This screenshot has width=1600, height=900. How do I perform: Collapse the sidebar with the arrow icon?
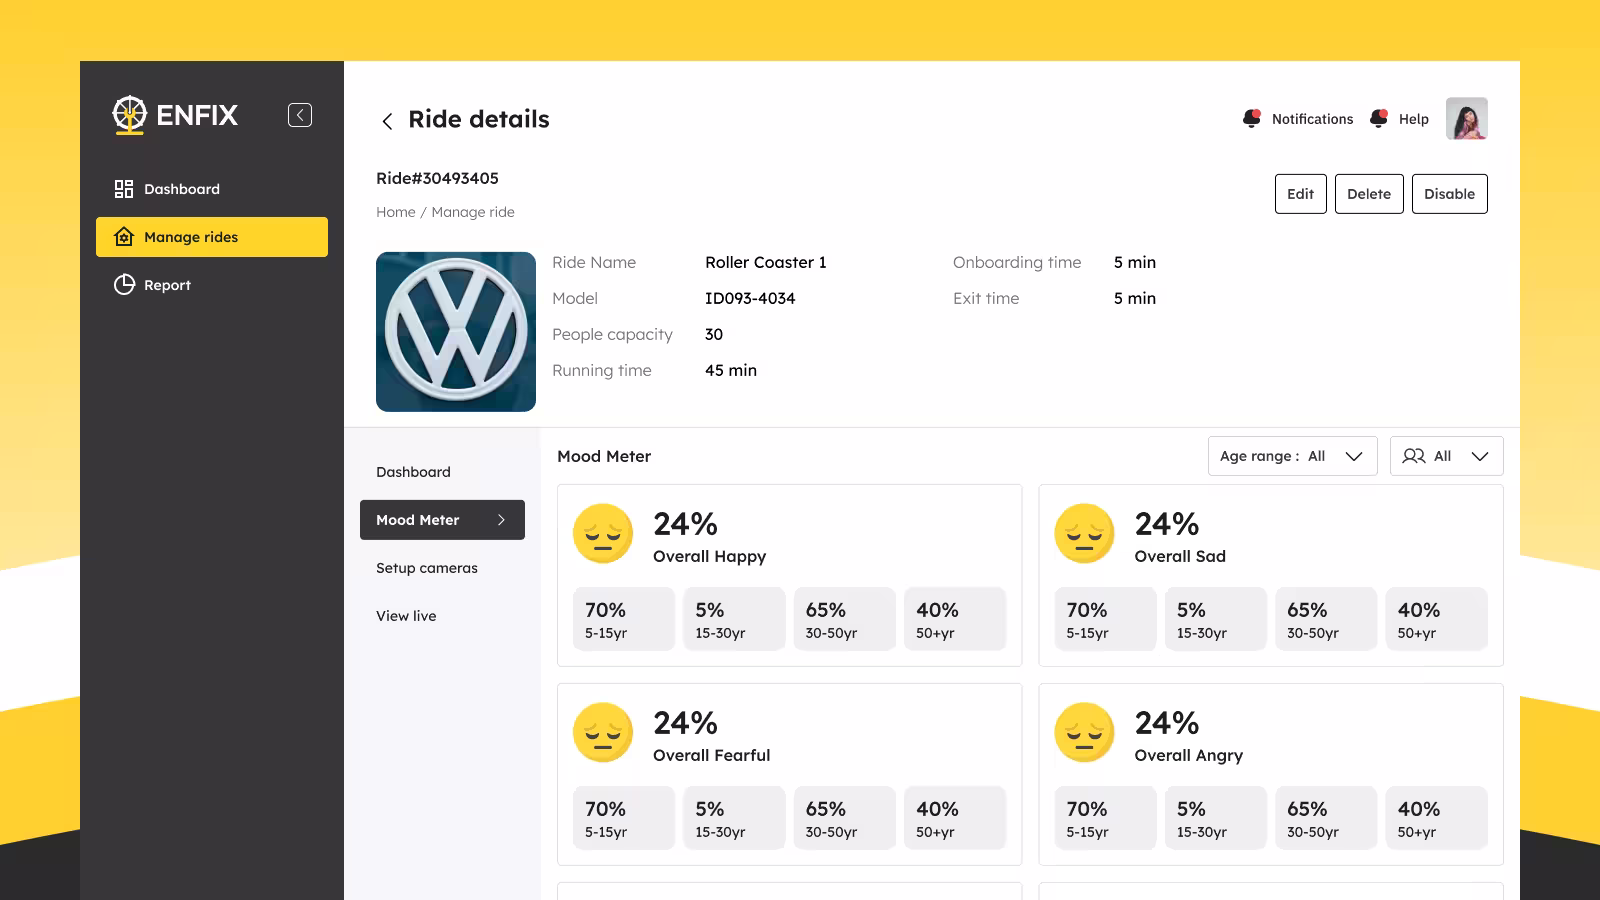pyautogui.click(x=300, y=115)
